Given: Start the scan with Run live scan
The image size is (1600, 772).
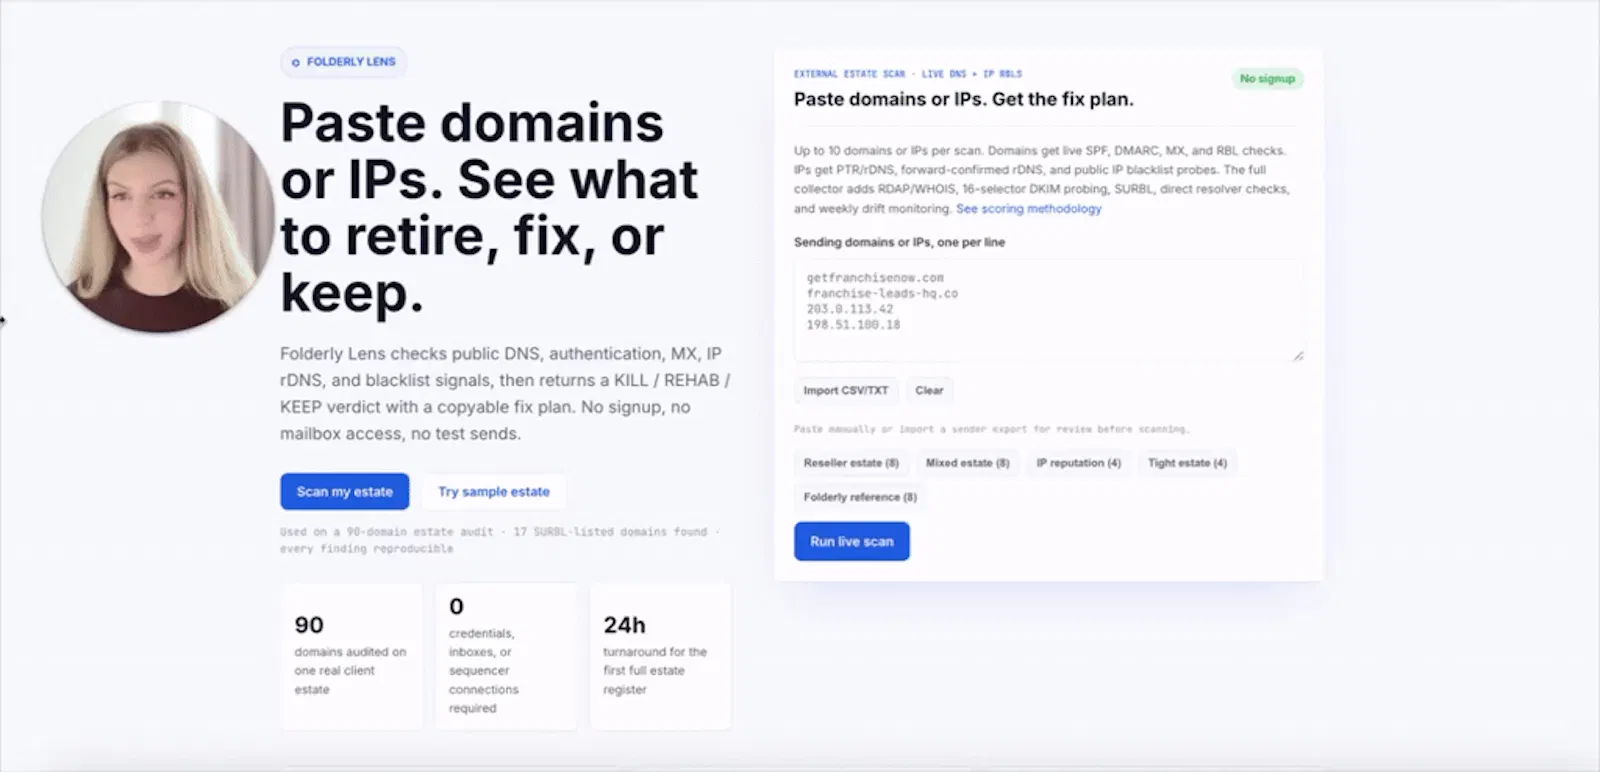Looking at the screenshot, I should tap(851, 541).
